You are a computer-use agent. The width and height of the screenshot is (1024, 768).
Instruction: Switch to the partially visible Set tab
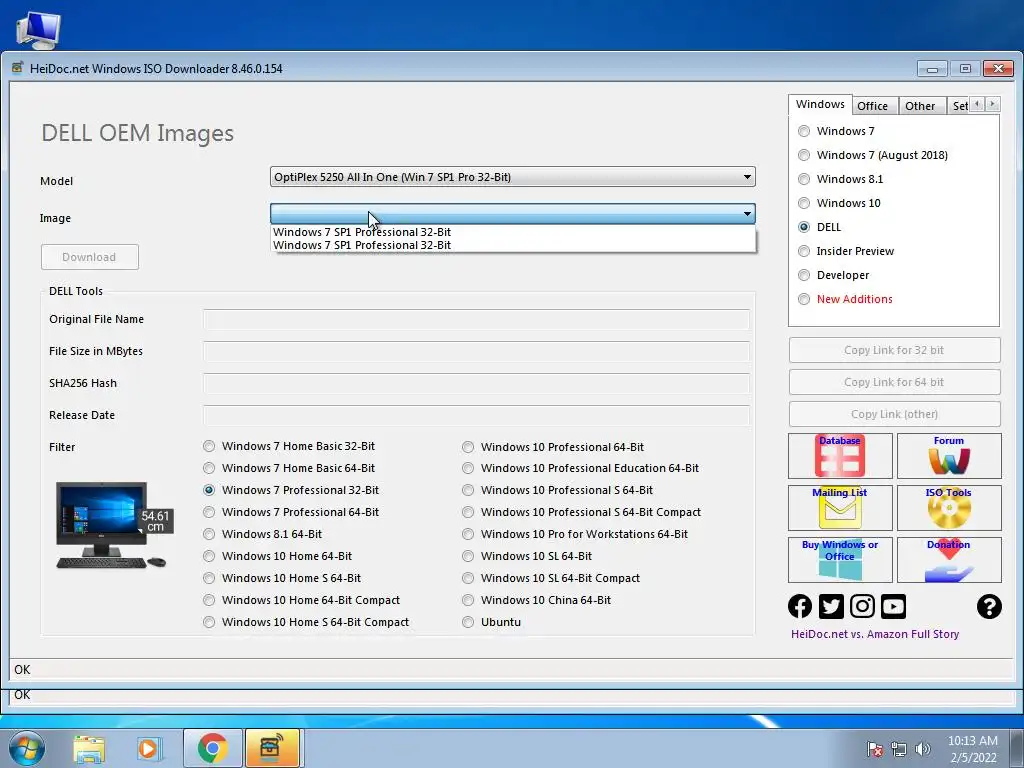[x=958, y=106]
